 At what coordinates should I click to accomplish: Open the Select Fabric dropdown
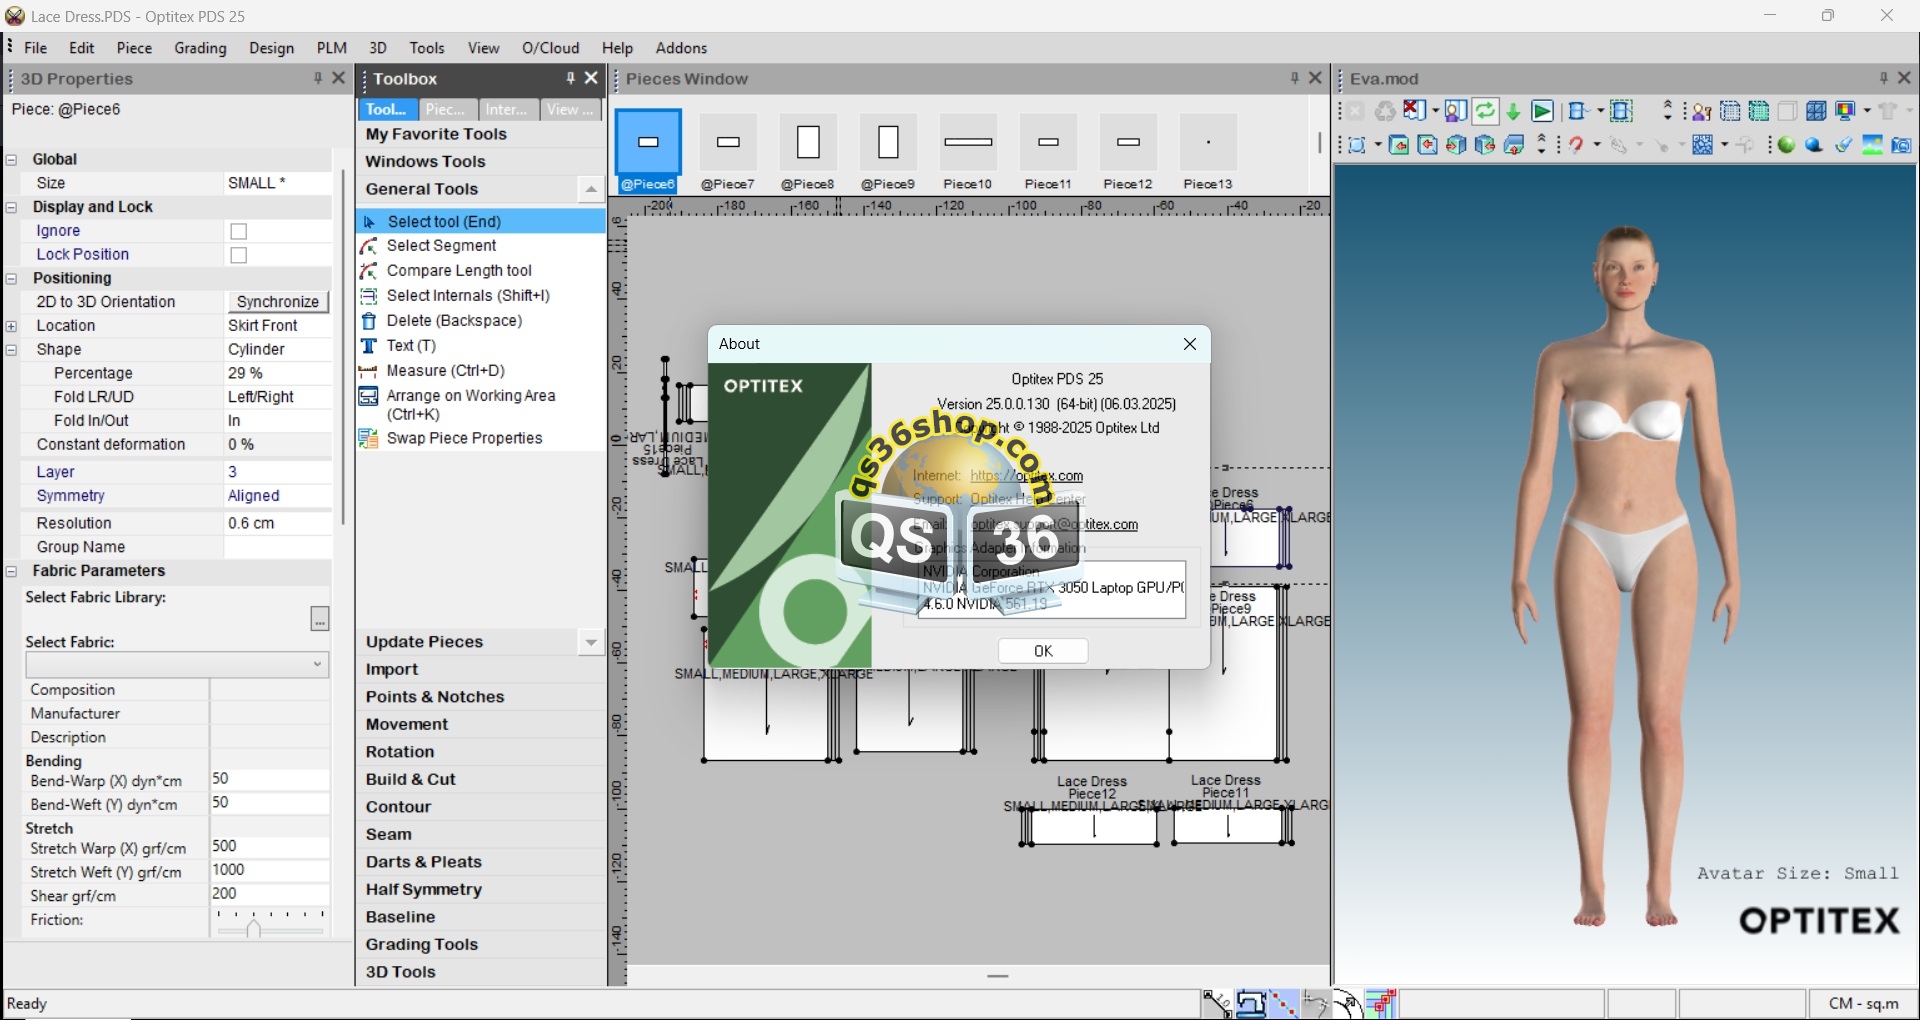point(177,665)
